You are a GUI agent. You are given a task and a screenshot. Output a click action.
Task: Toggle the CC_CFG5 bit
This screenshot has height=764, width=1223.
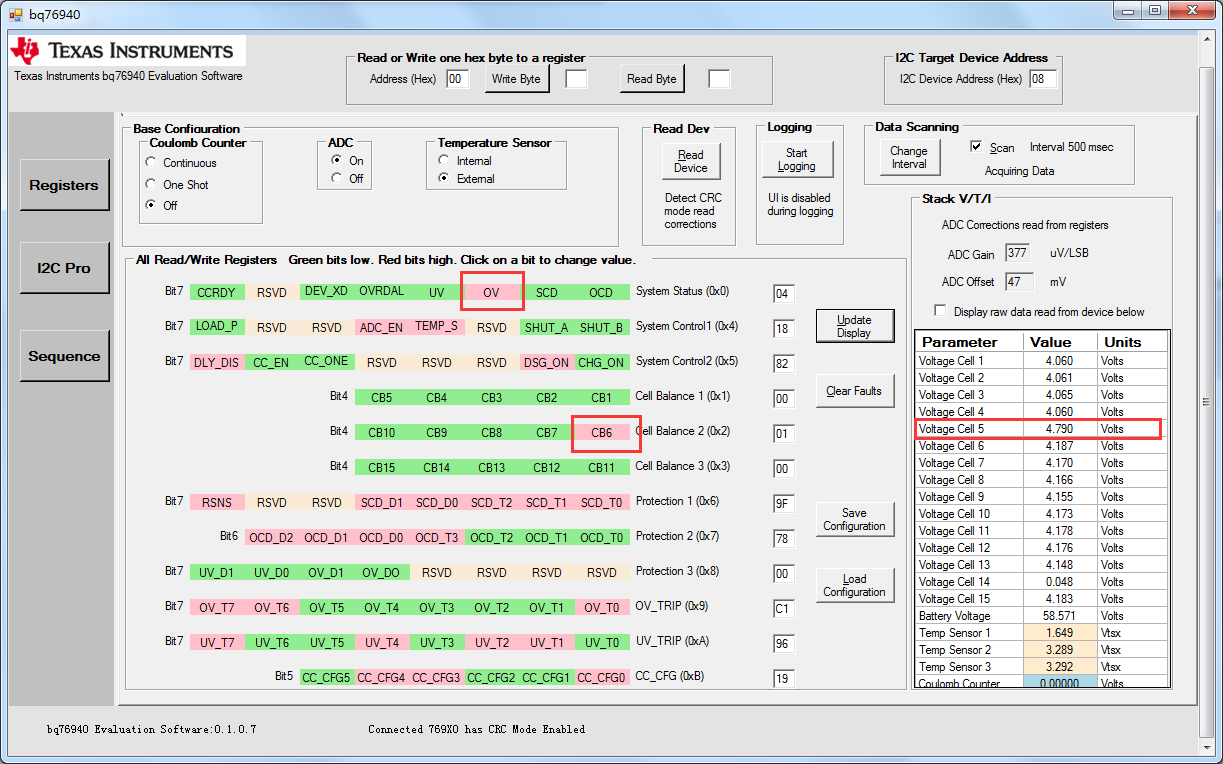327,678
